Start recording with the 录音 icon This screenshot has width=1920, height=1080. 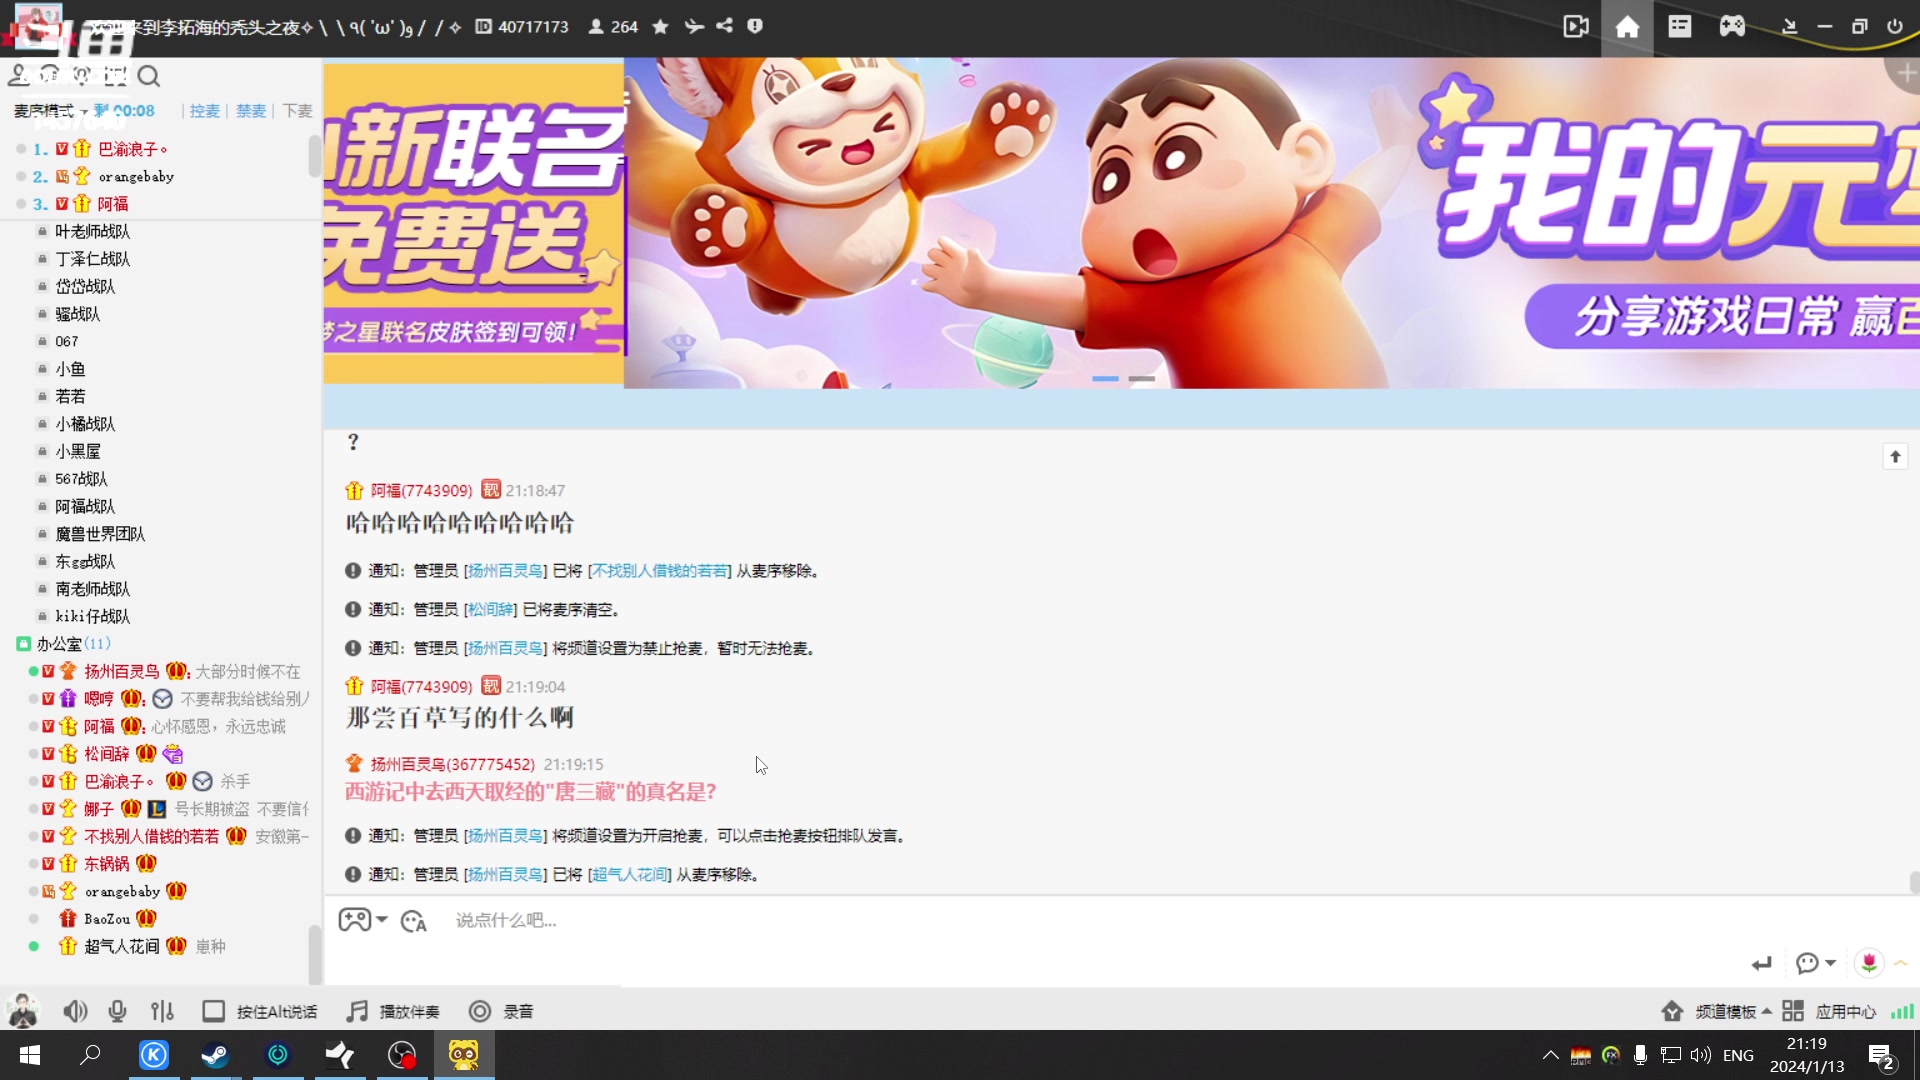481,1011
